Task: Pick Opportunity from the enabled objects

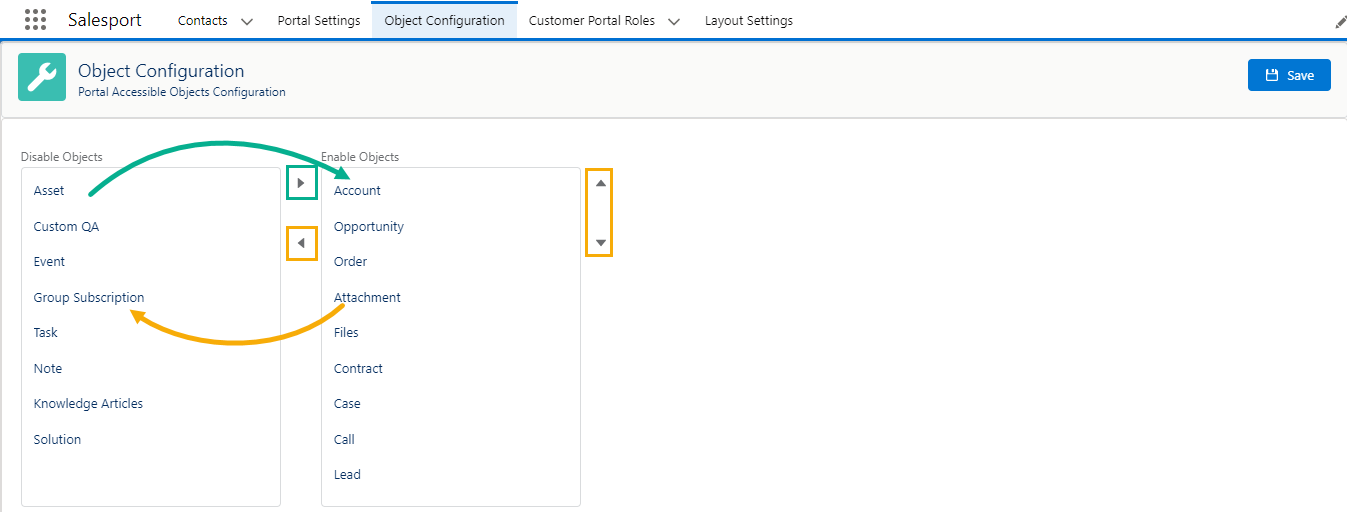Action: (x=369, y=227)
